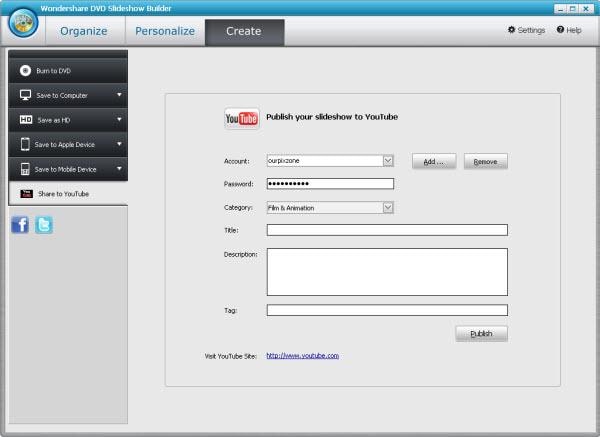Choose Burn to DVD option

point(68,71)
